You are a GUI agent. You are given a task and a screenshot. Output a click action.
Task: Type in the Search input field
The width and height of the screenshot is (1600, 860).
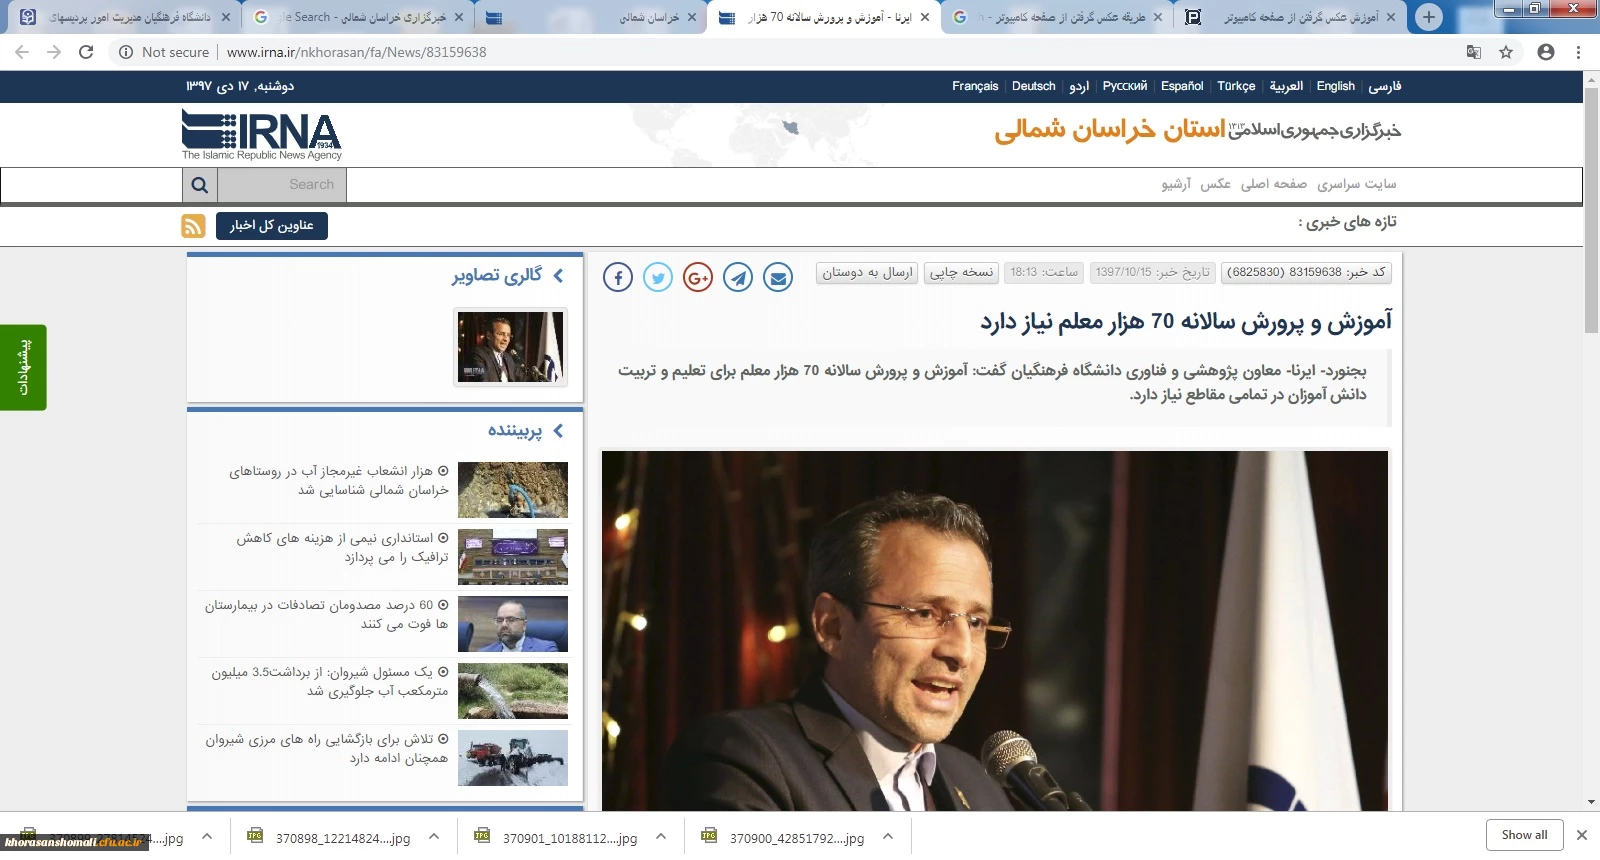click(282, 185)
